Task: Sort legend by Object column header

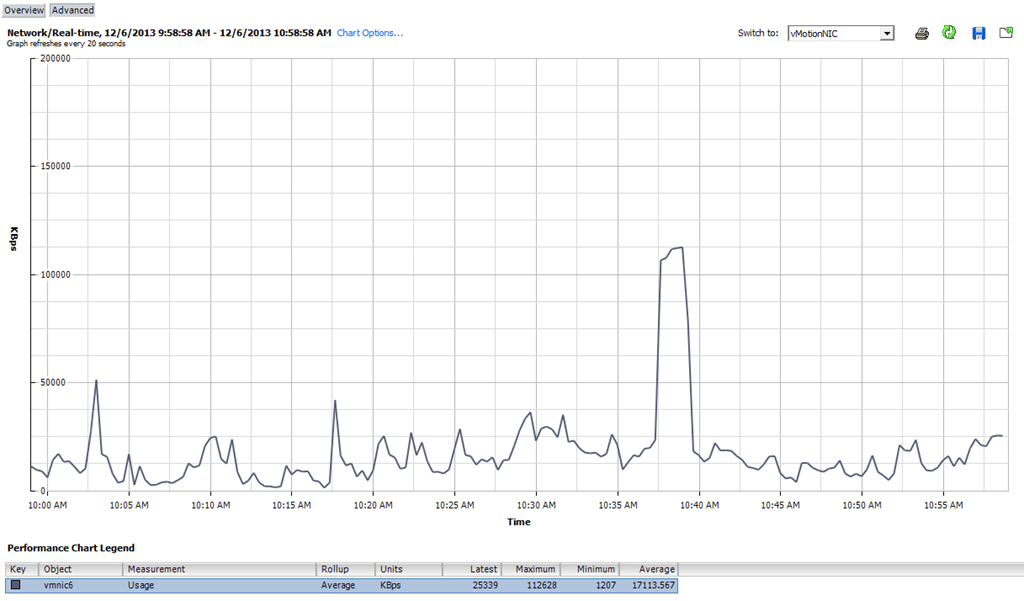Action: (x=80, y=569)
